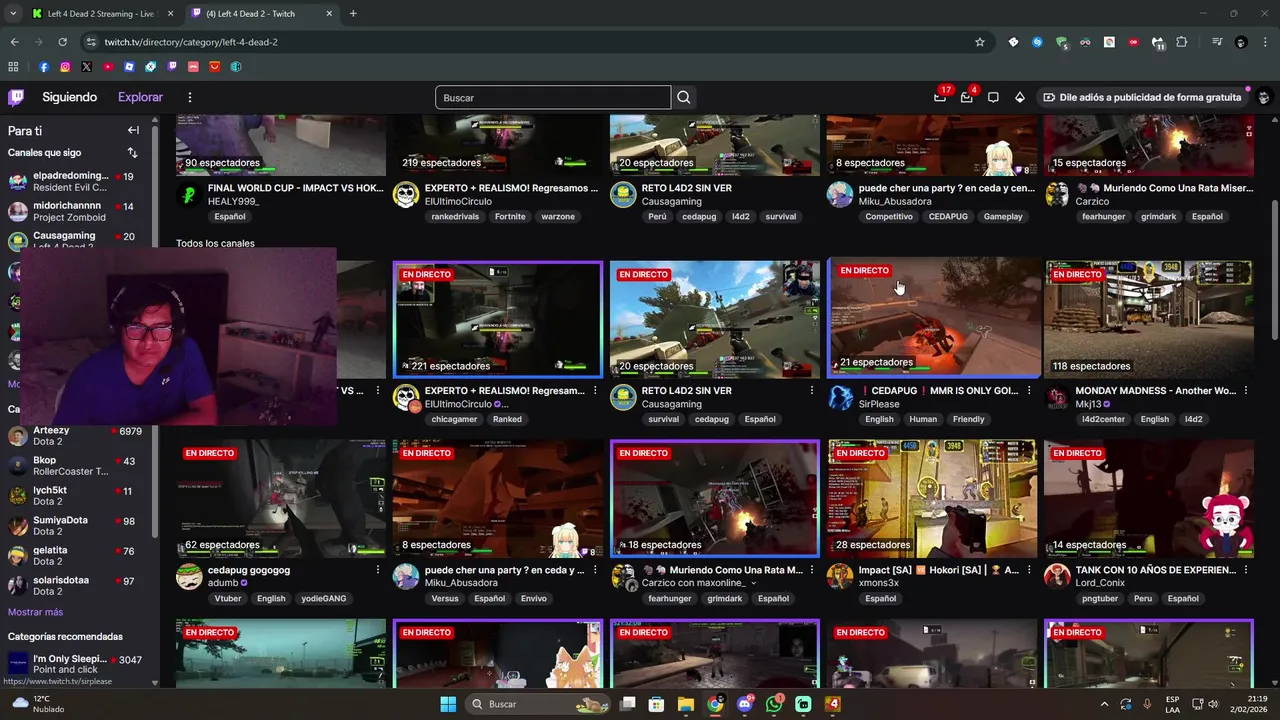1280x720 pixels.
Task: Open the Twitch user avatar menu
Action: click(x=1263, y=97)
